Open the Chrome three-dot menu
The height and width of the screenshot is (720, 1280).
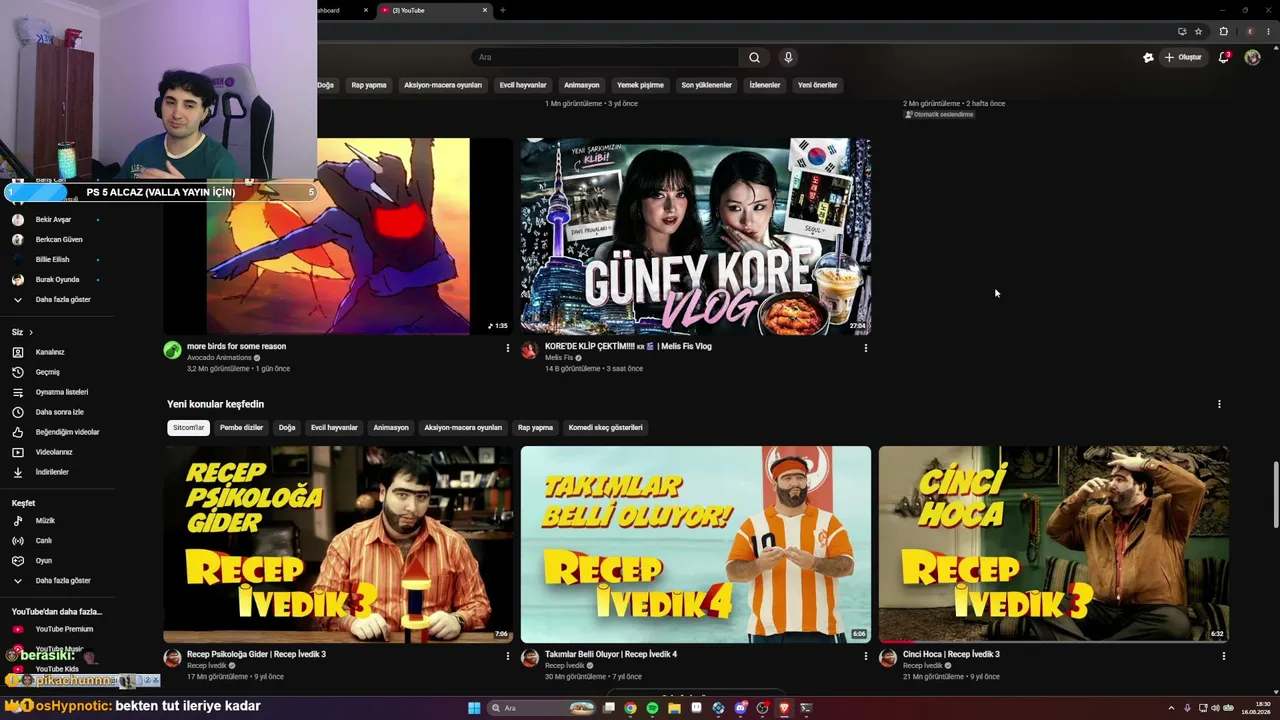[x=1268, y=31]
